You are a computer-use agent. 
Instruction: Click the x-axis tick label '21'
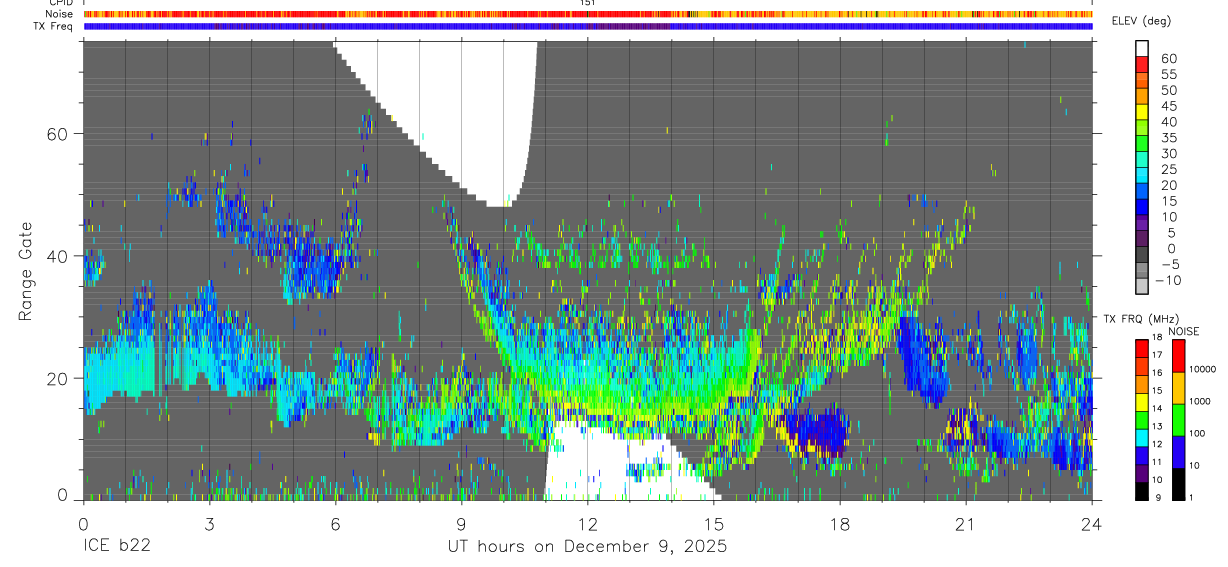(965, 524)
